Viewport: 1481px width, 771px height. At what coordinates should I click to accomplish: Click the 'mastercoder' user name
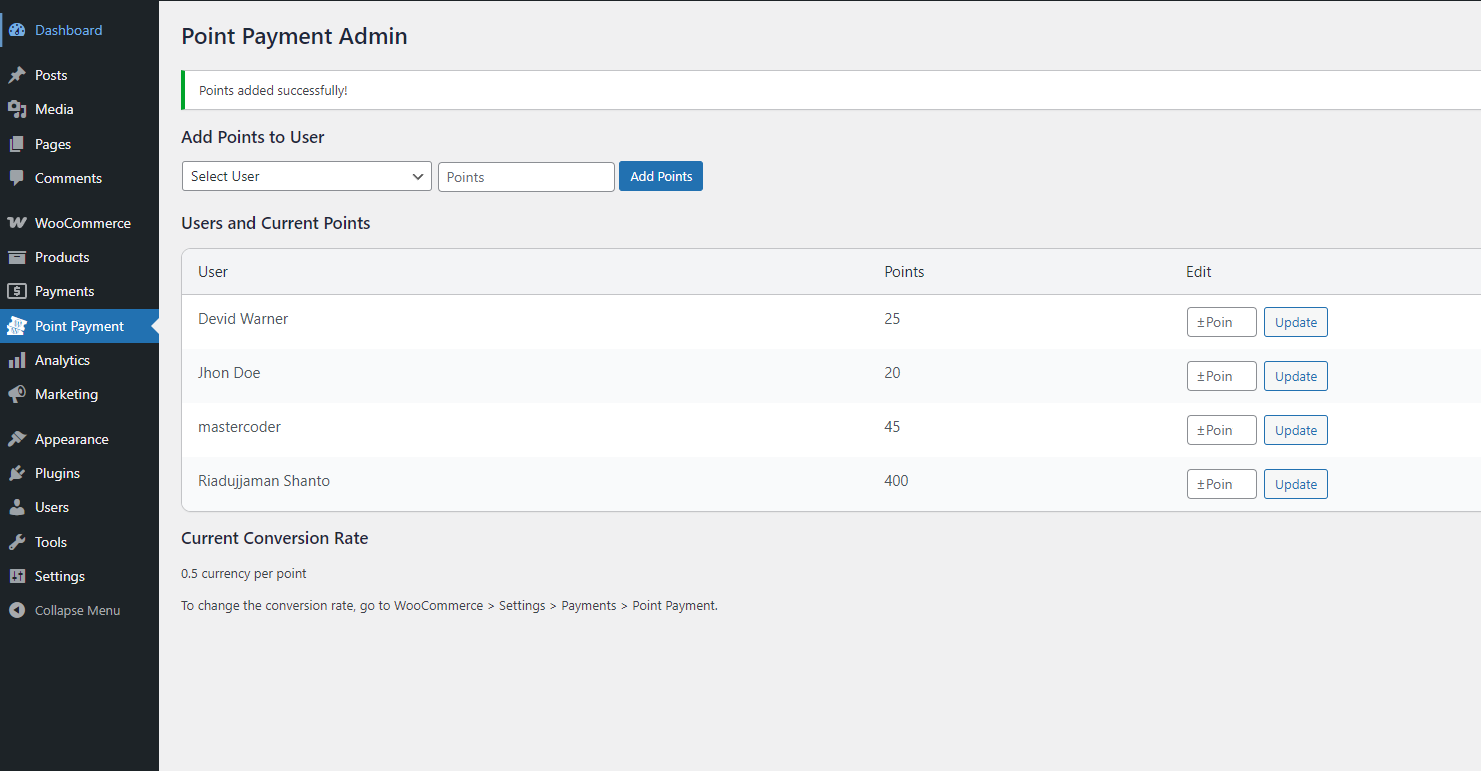pos(239,427)
